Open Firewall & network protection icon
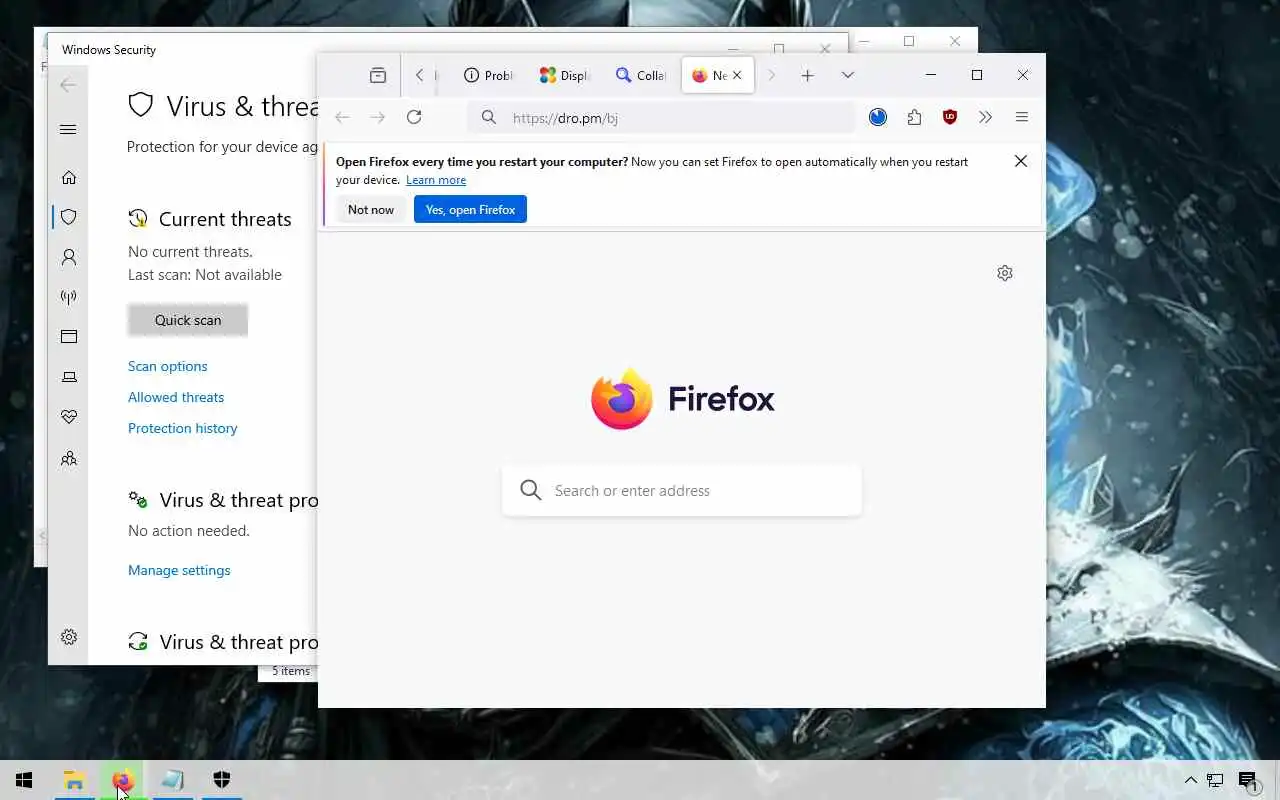Viewport: 1280px width, 800px height. 69,297
